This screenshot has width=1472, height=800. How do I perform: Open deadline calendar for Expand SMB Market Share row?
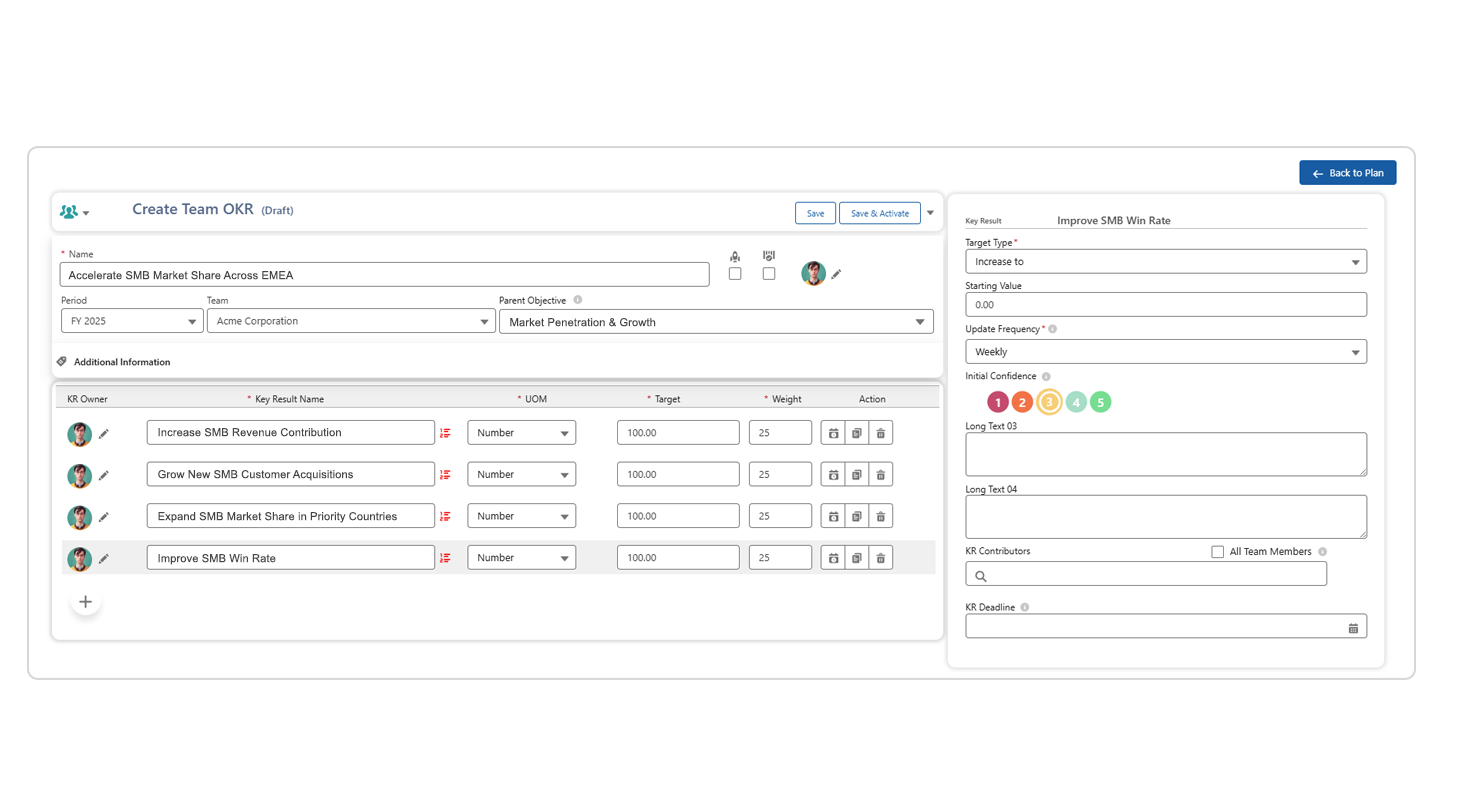(833, 517)
